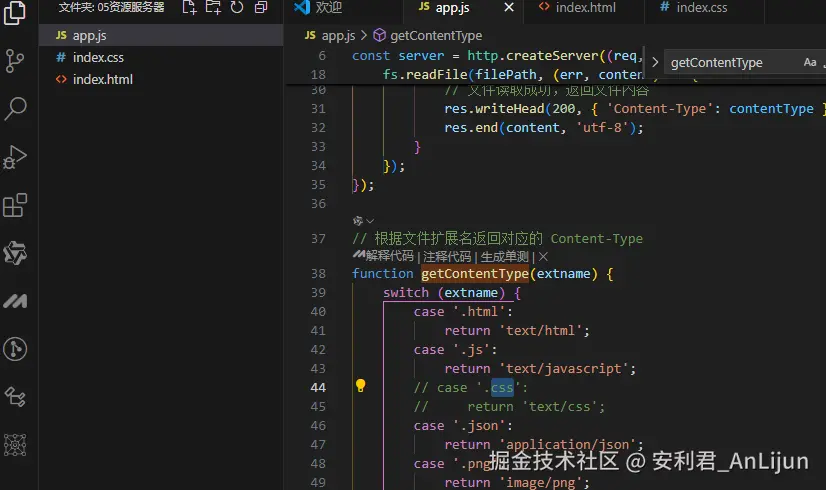Create a new file in the explorer

(189, 7)
